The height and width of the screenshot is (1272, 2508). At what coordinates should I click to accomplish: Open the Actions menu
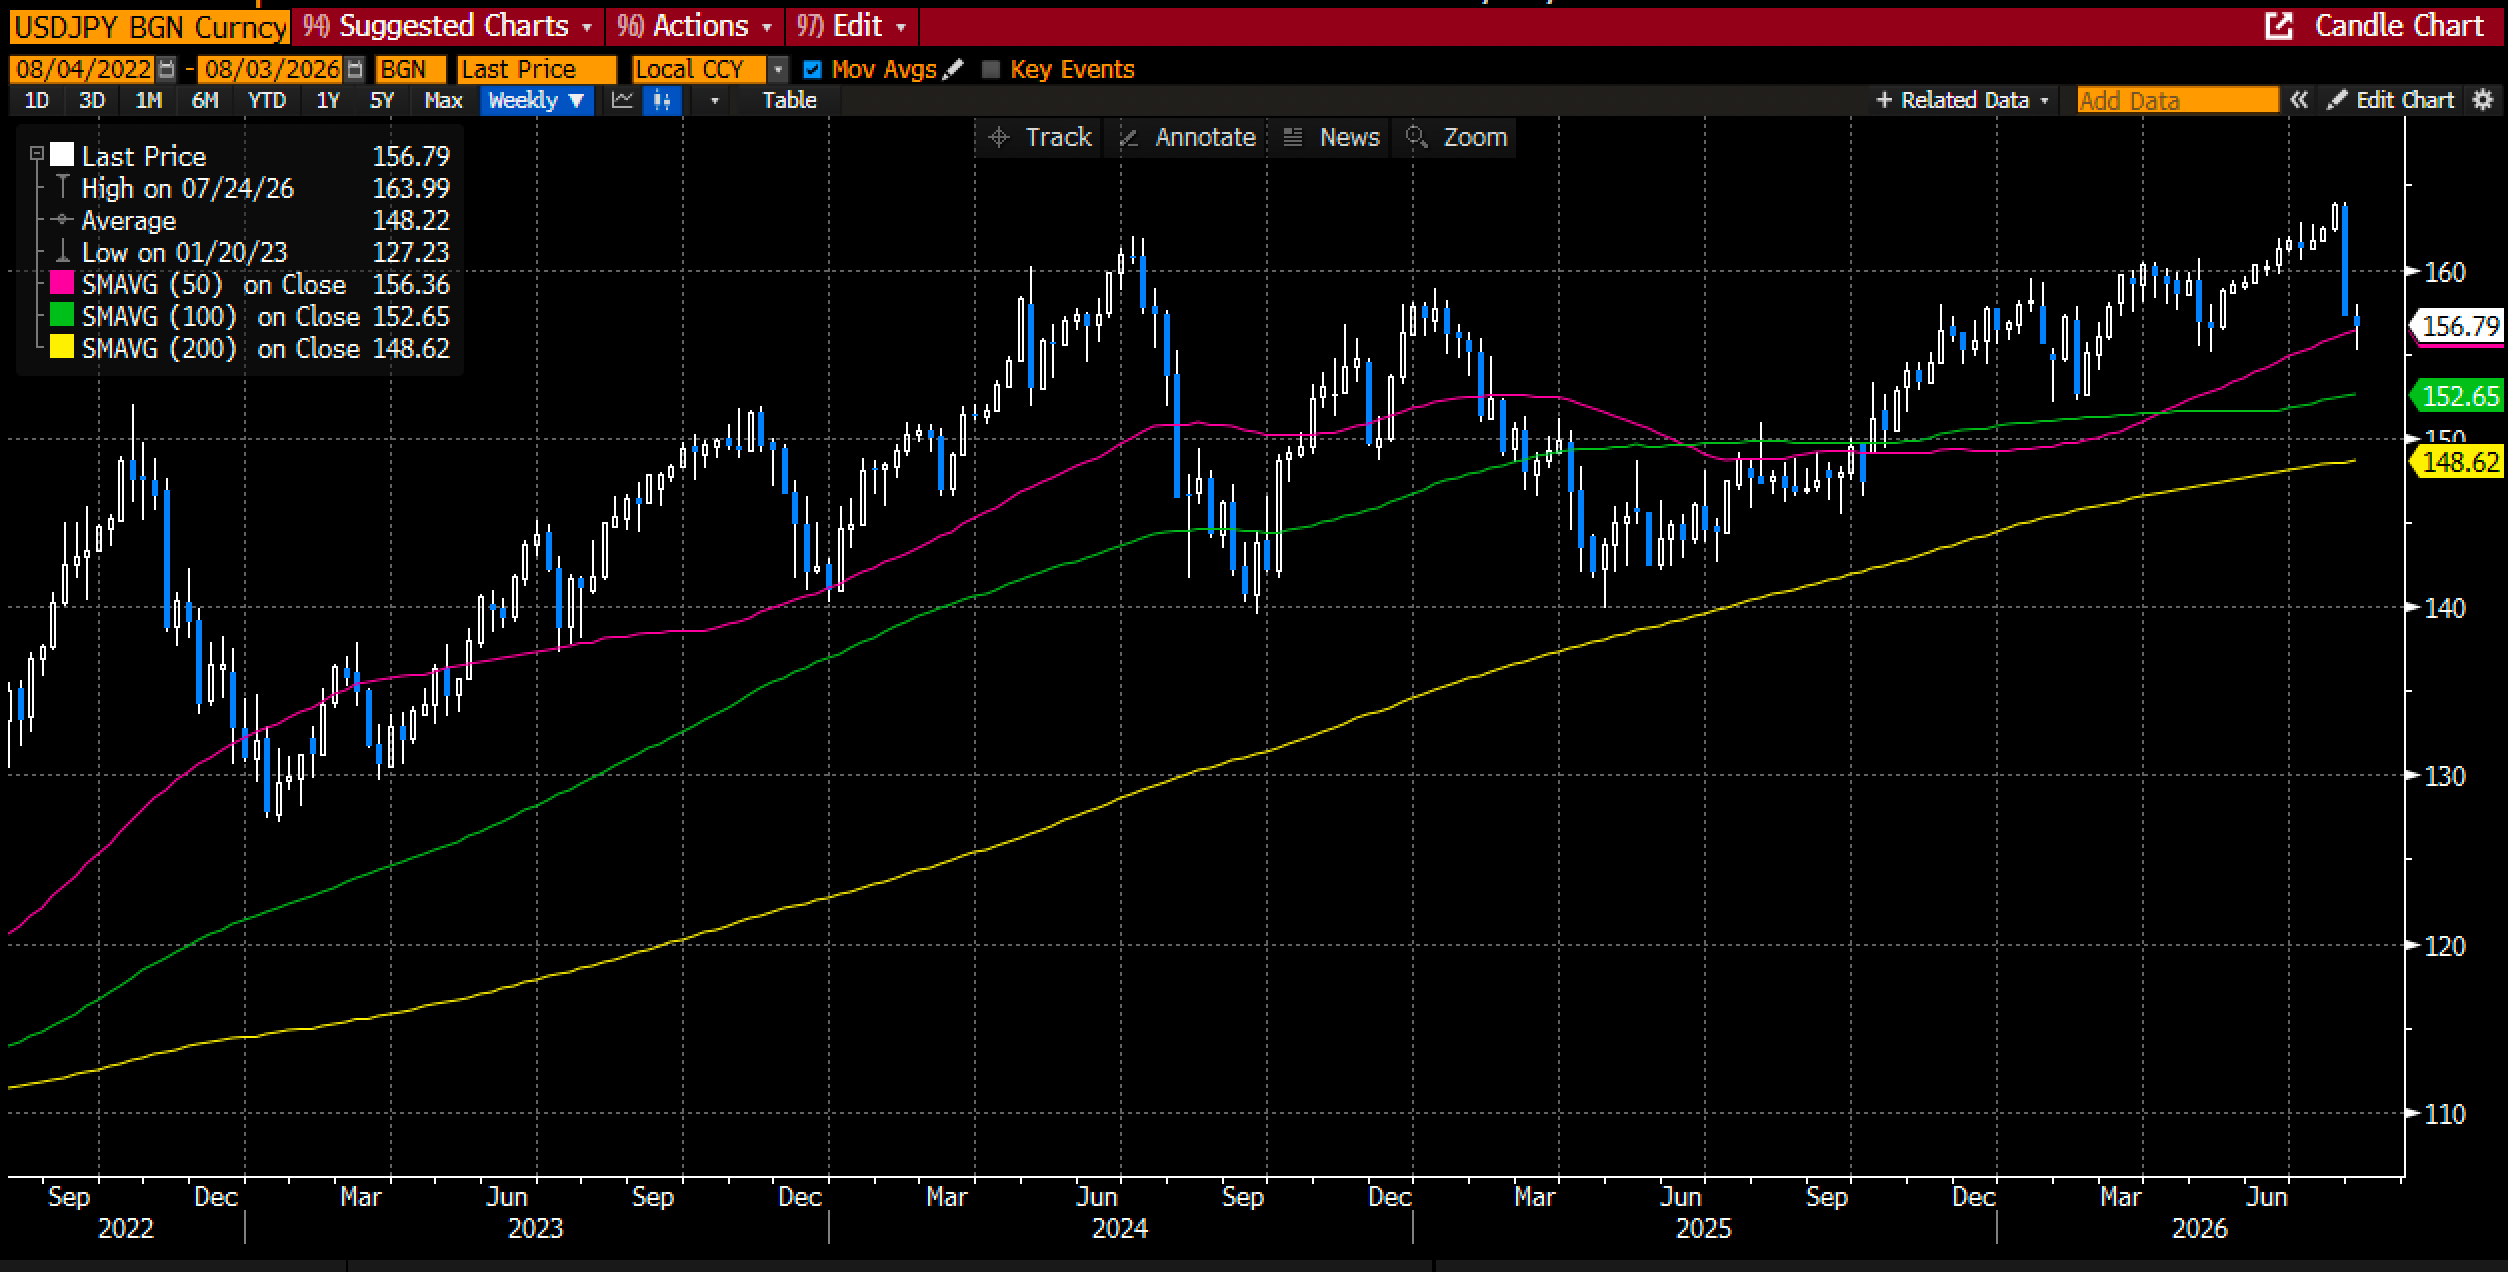click(694, 26)
